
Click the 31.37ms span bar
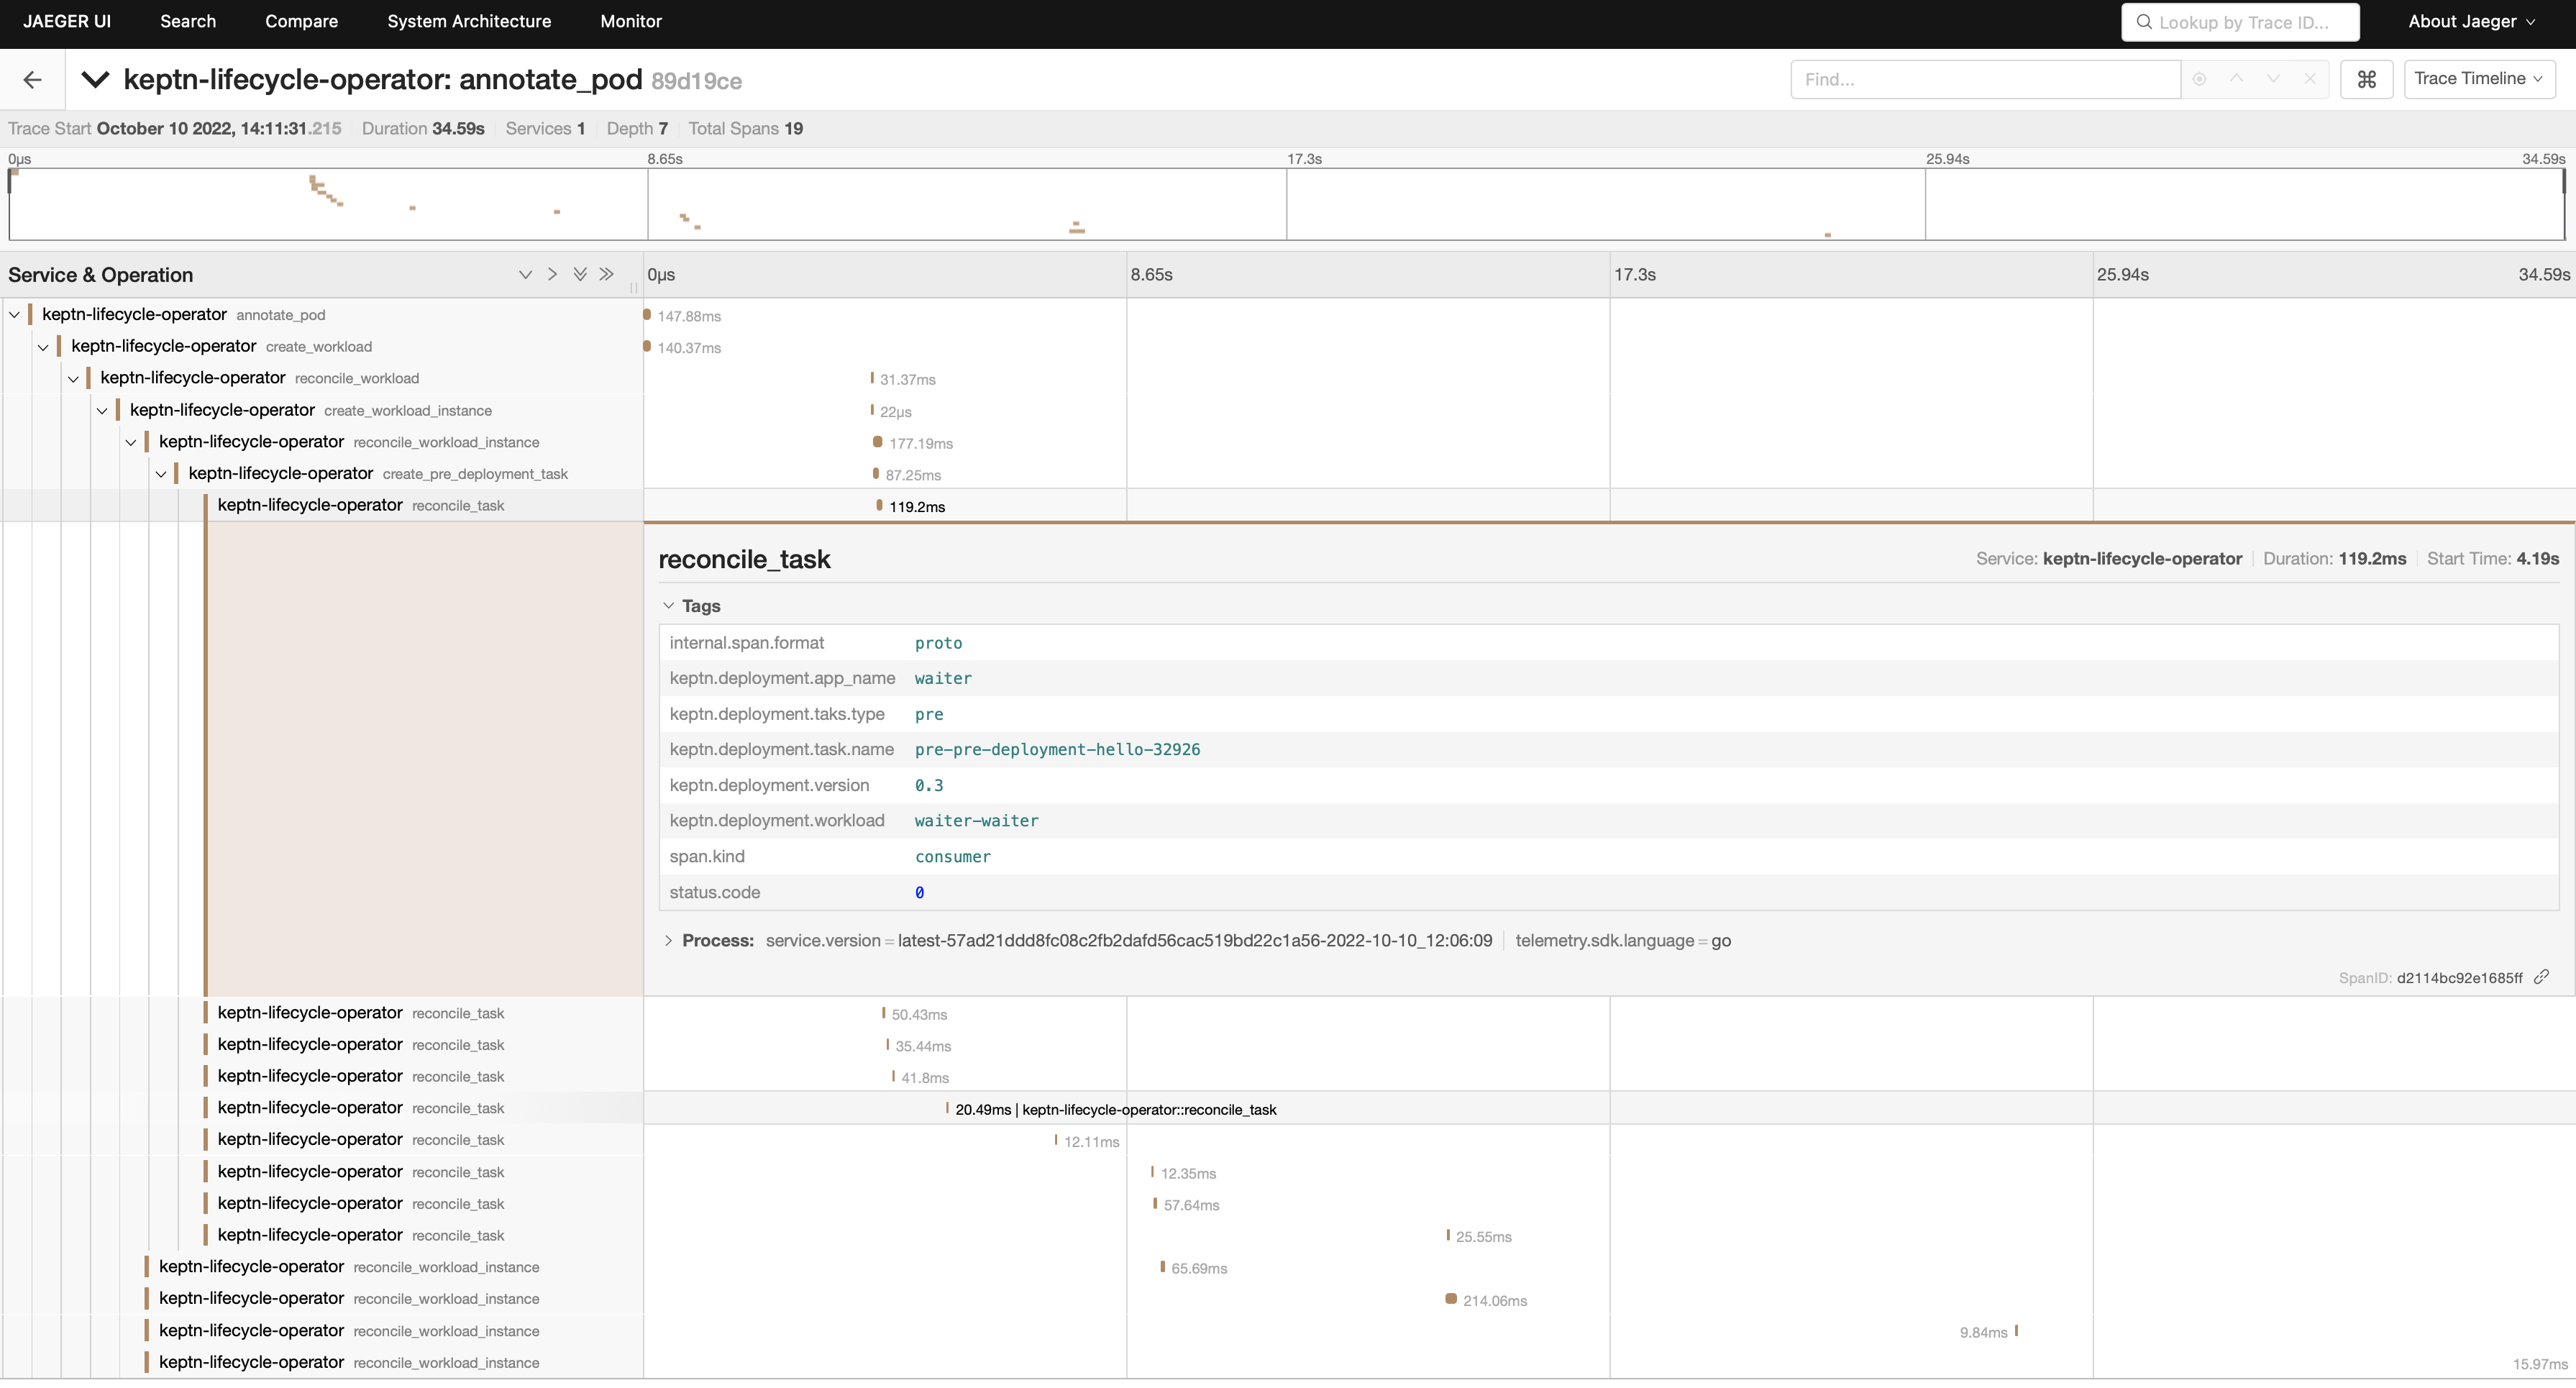872,379
